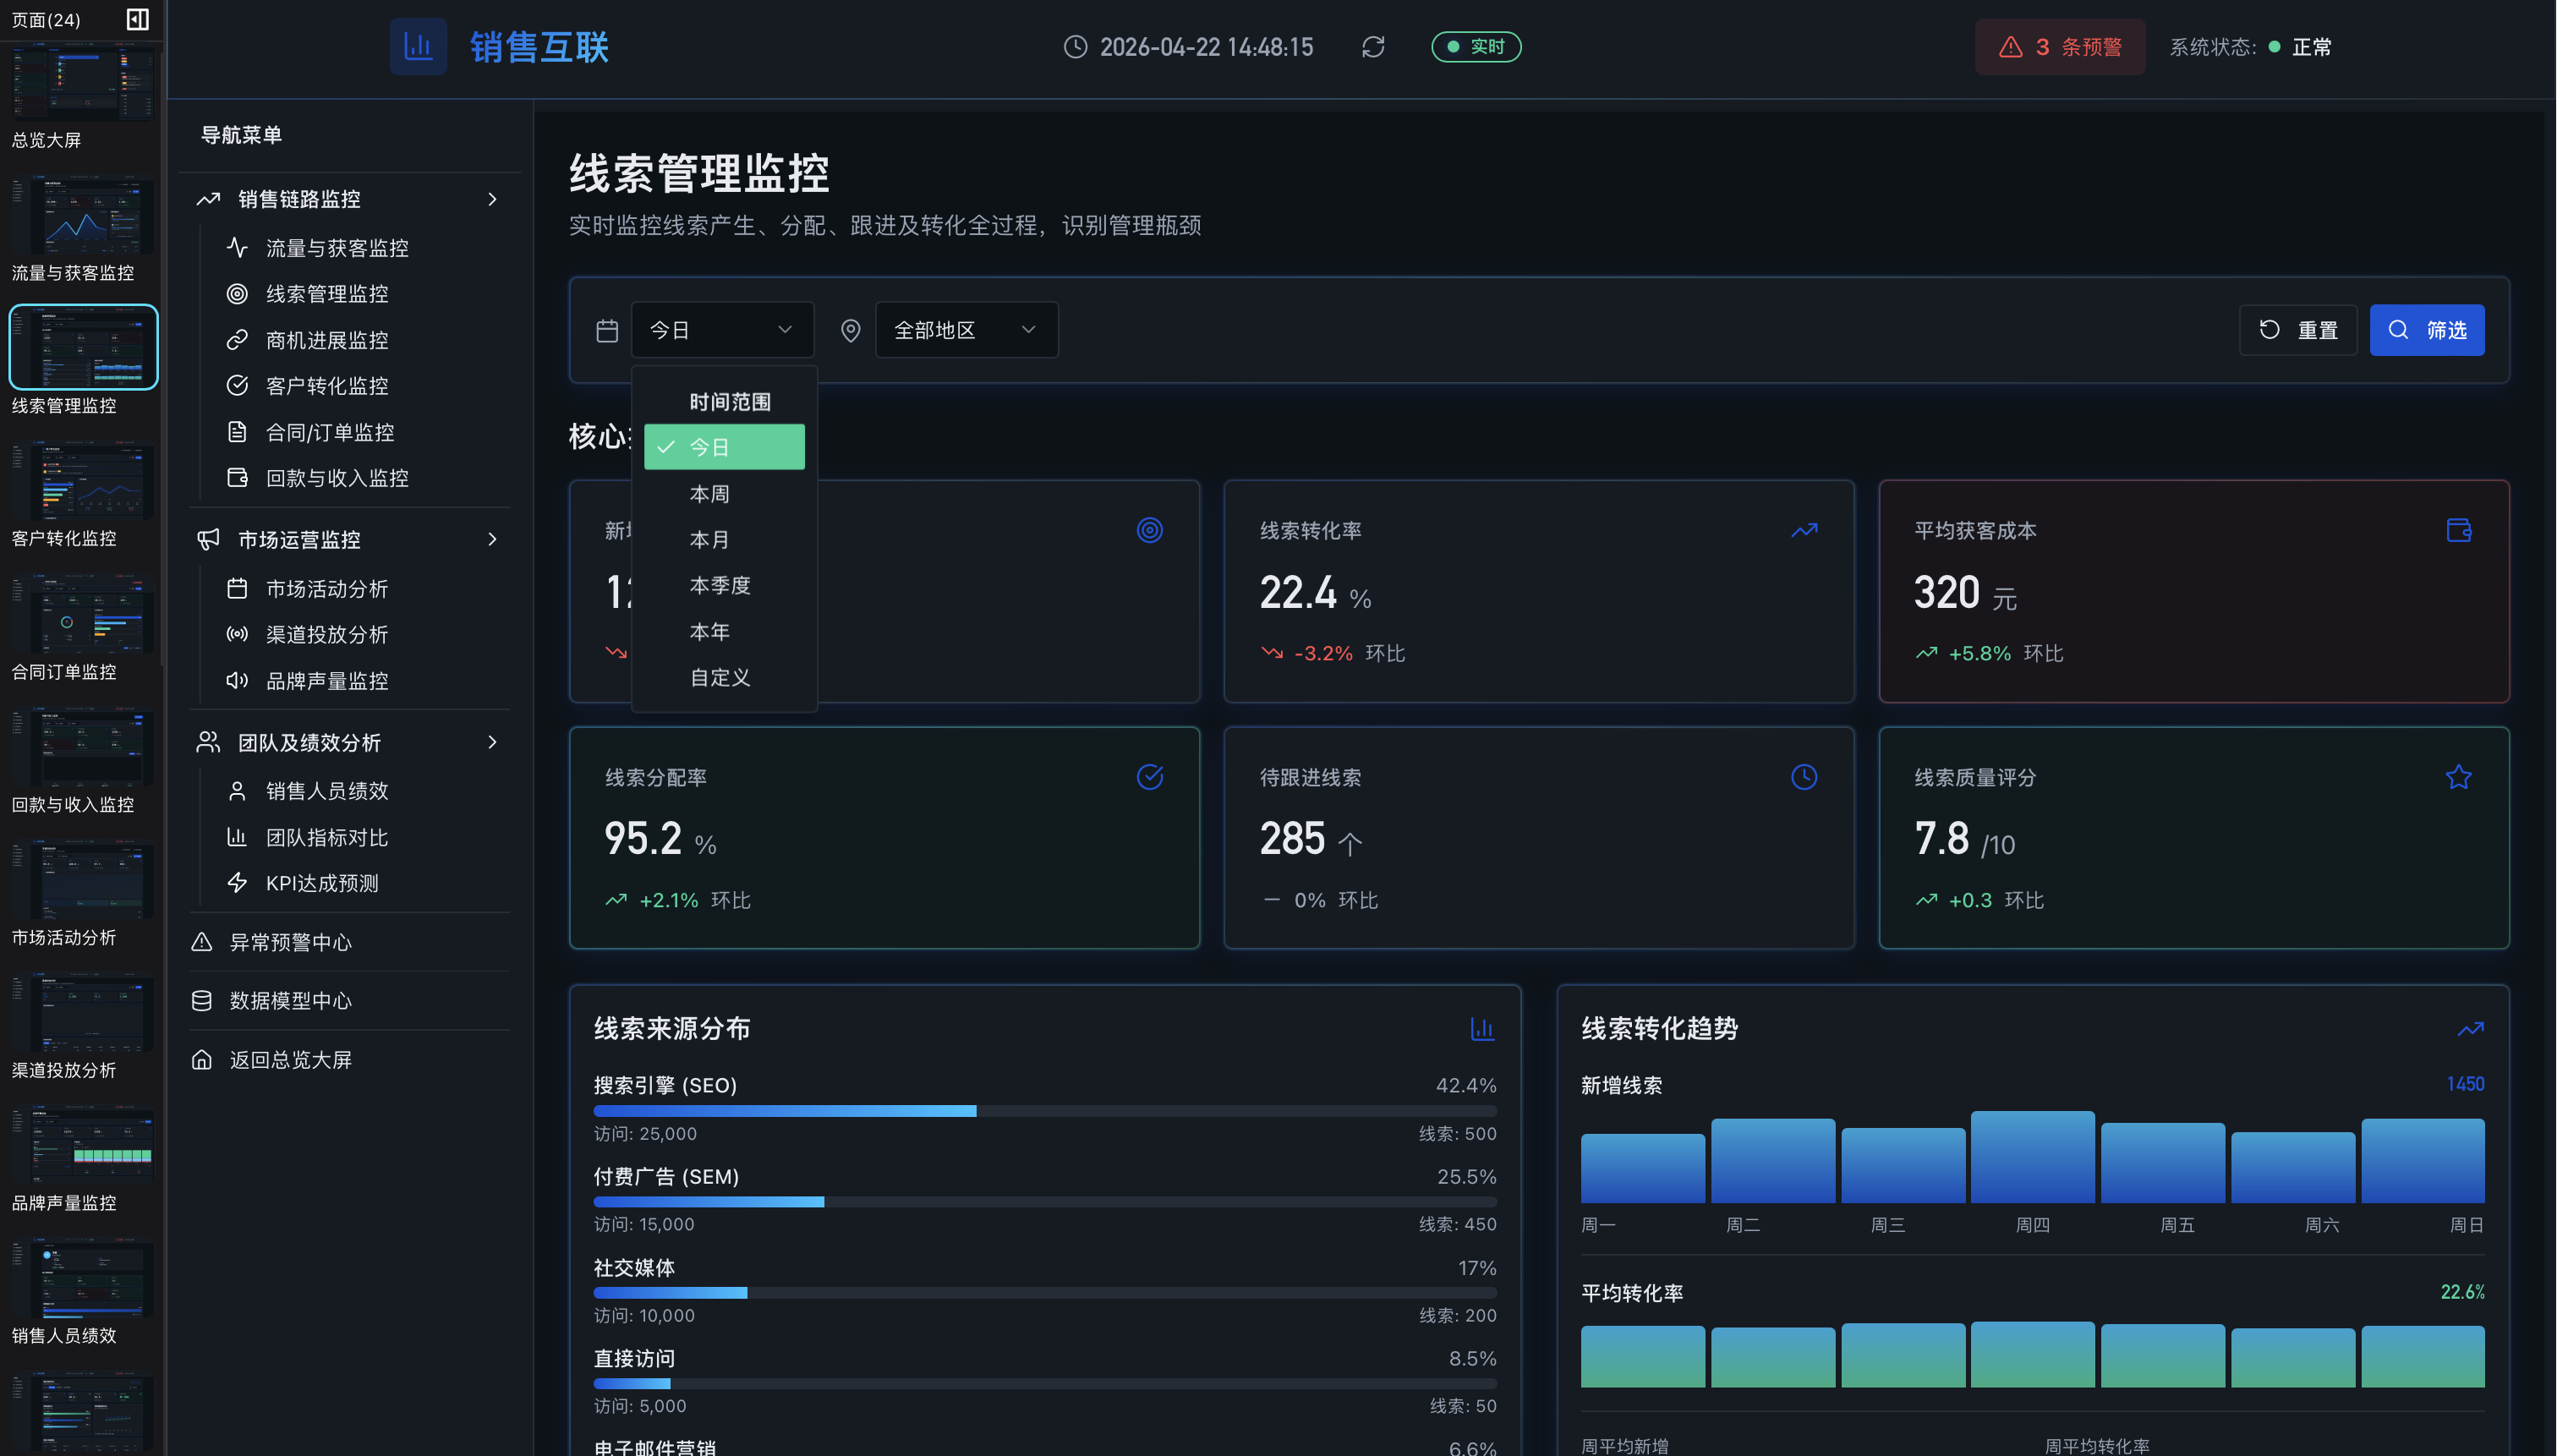
Task: Open the 全部地区 region dropdown
Action: coord(966,330)
